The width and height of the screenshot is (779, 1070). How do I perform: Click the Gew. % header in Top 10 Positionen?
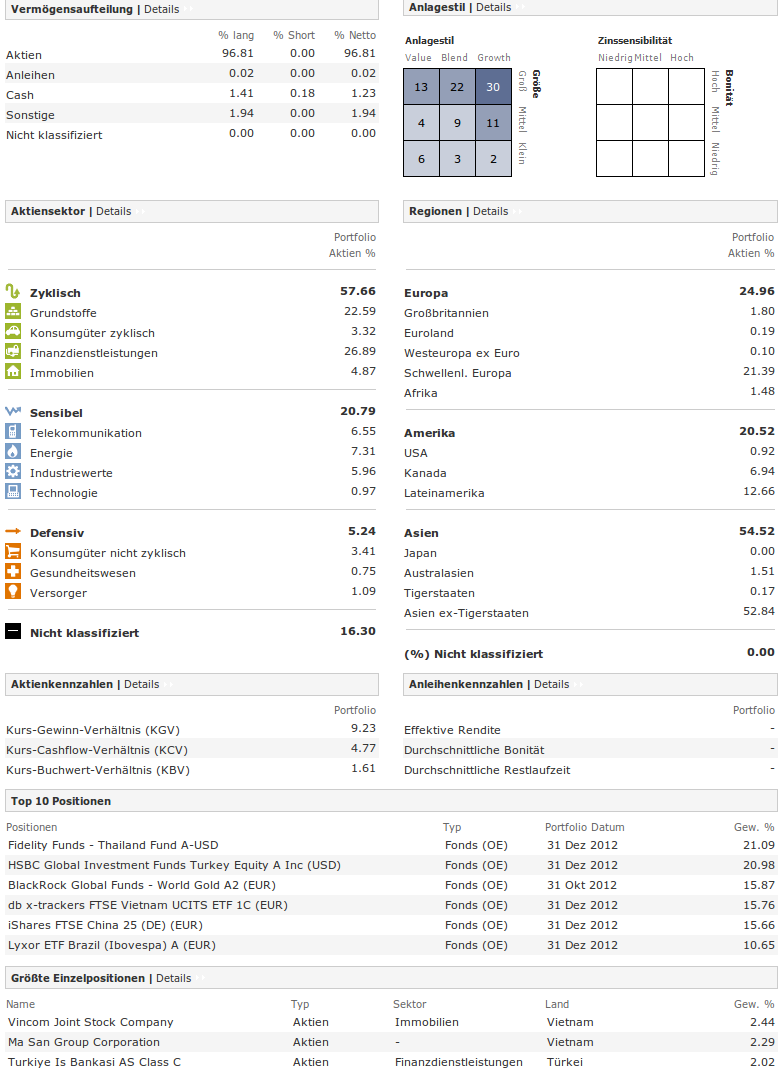coord(754,827)
